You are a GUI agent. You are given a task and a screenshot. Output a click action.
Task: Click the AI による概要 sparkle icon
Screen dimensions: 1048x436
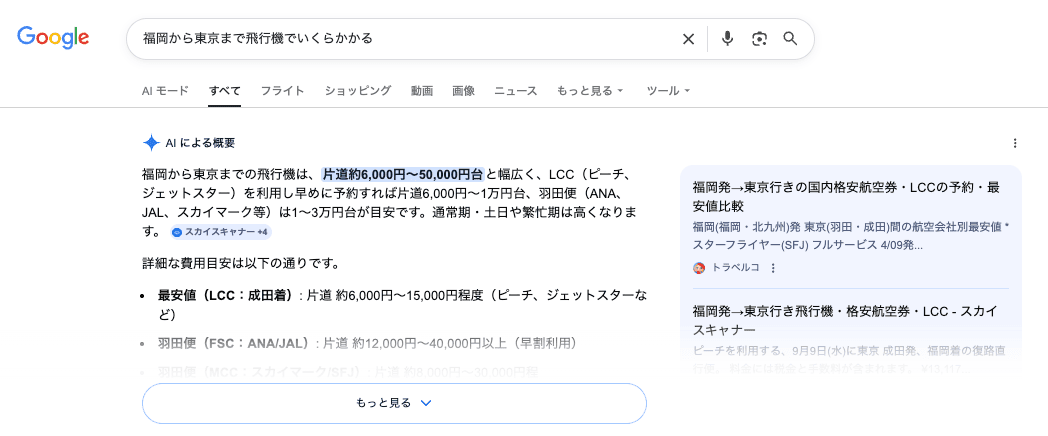click(151, 143)
